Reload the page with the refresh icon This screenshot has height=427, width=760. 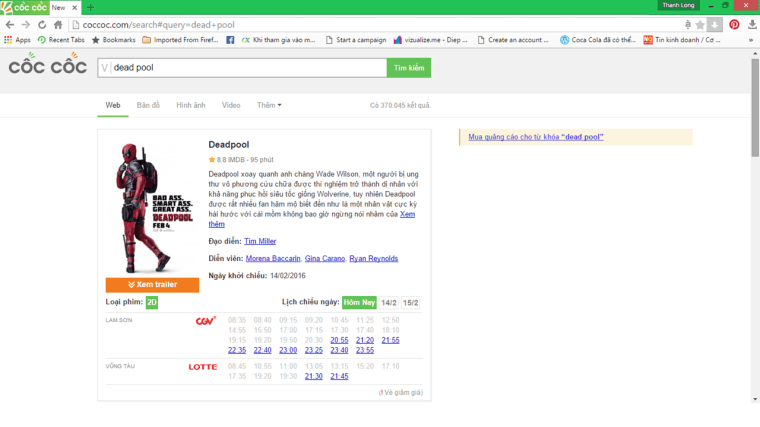(42, 24)
